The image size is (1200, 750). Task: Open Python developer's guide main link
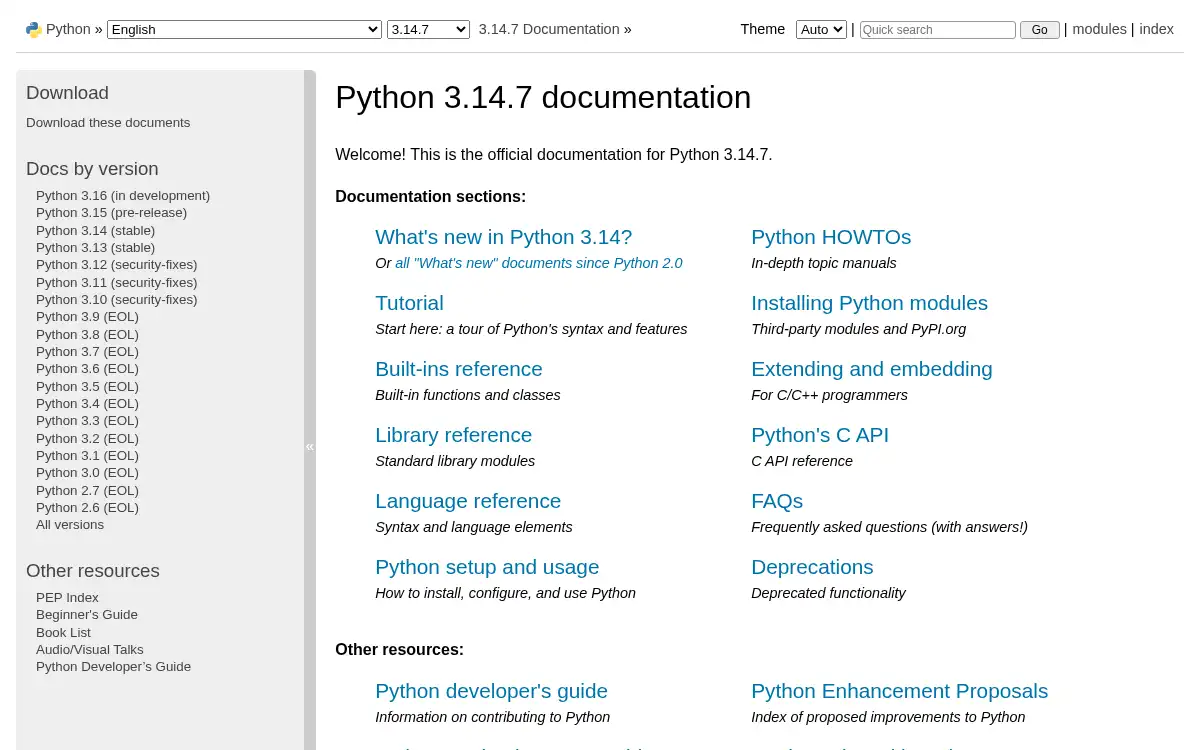(491, 691)
